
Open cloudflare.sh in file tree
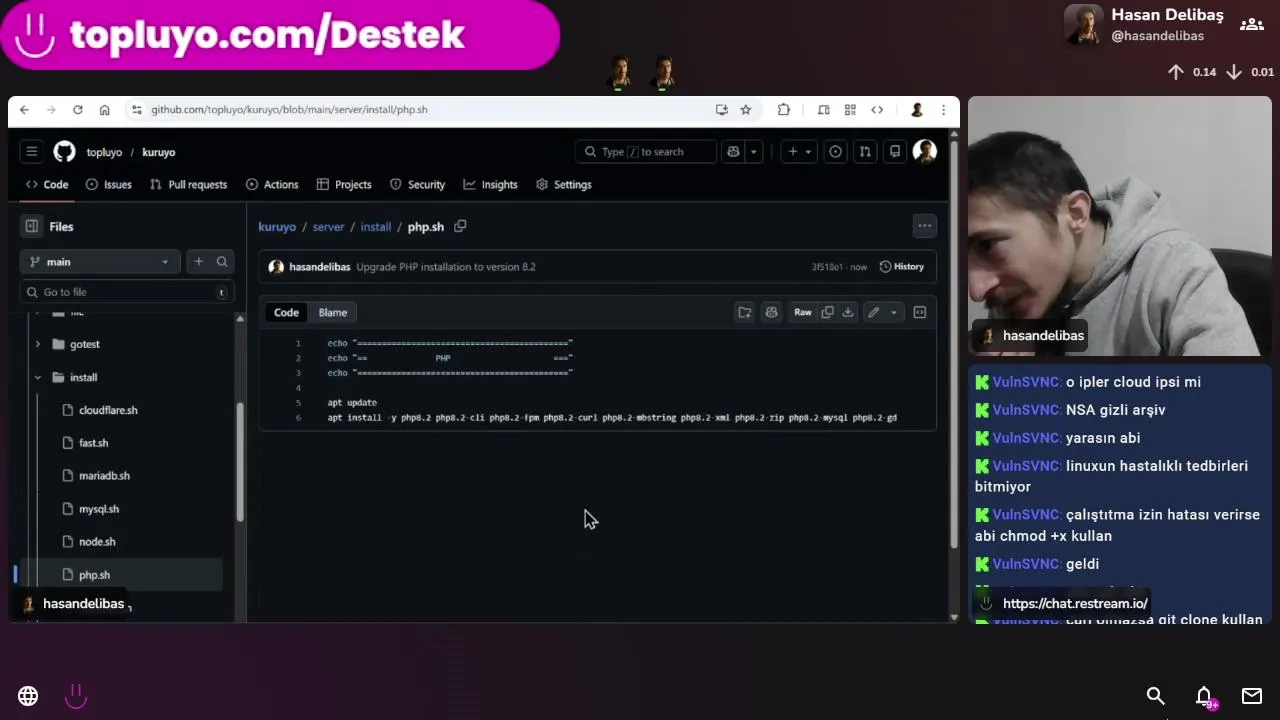pyautogui.click(x=108, y=410)
